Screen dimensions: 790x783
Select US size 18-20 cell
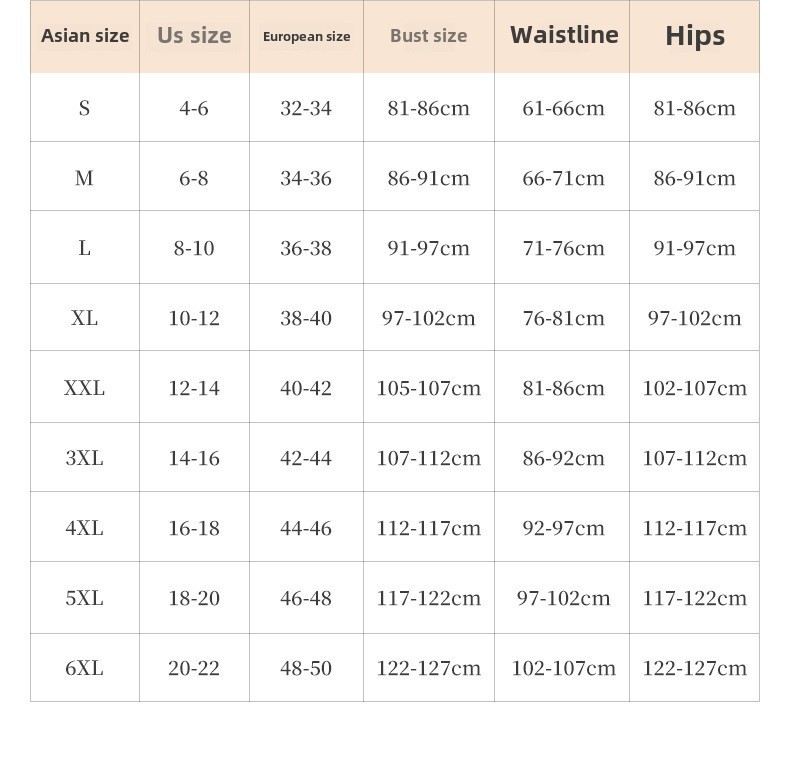tap(194, 599)
